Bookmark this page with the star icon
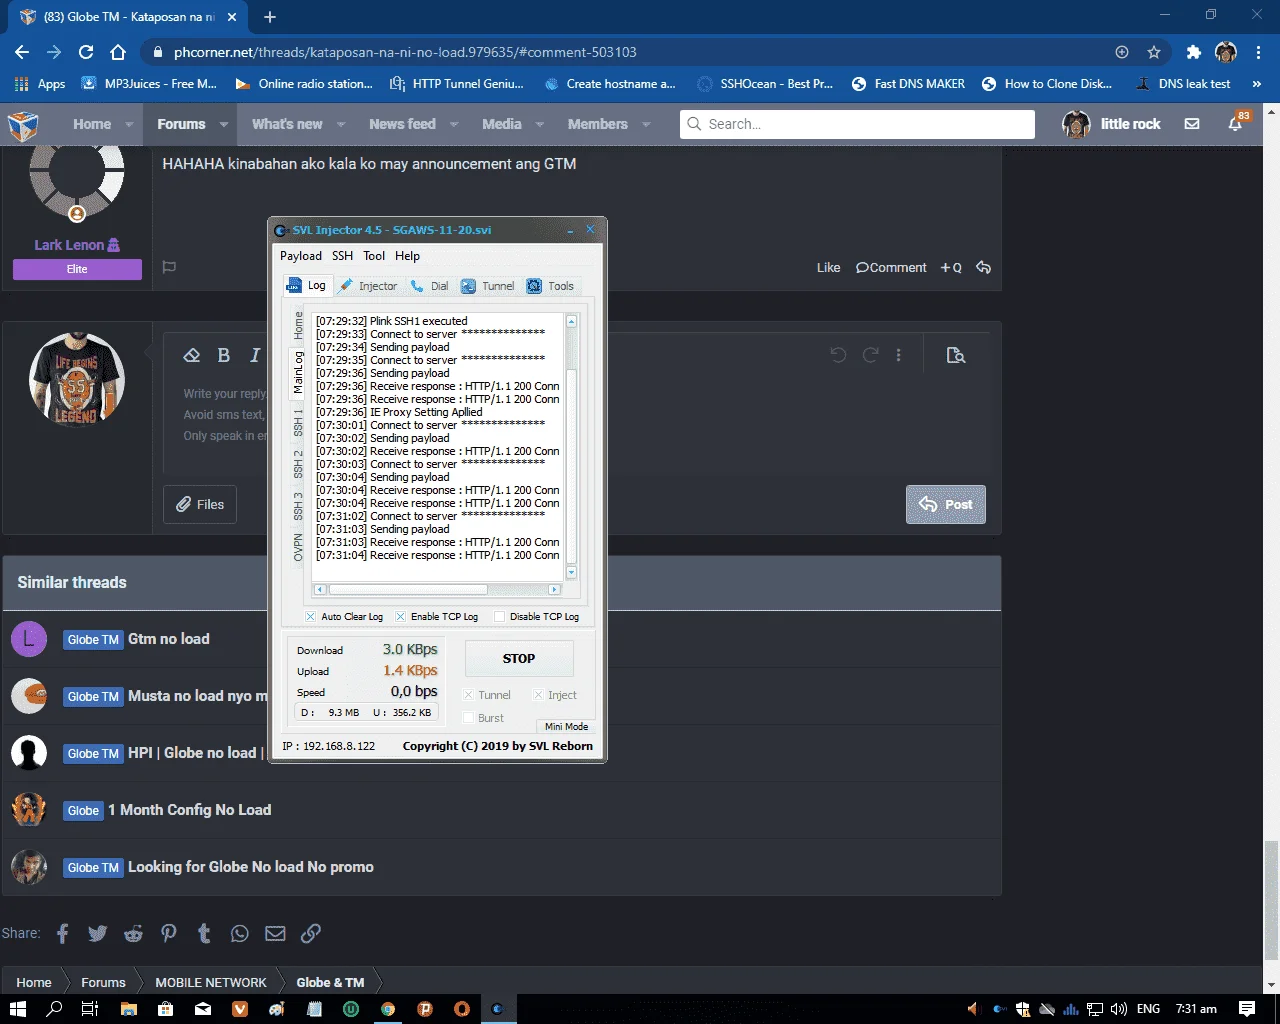Screen dimensions: 1280x1024 pos(1154,52)
